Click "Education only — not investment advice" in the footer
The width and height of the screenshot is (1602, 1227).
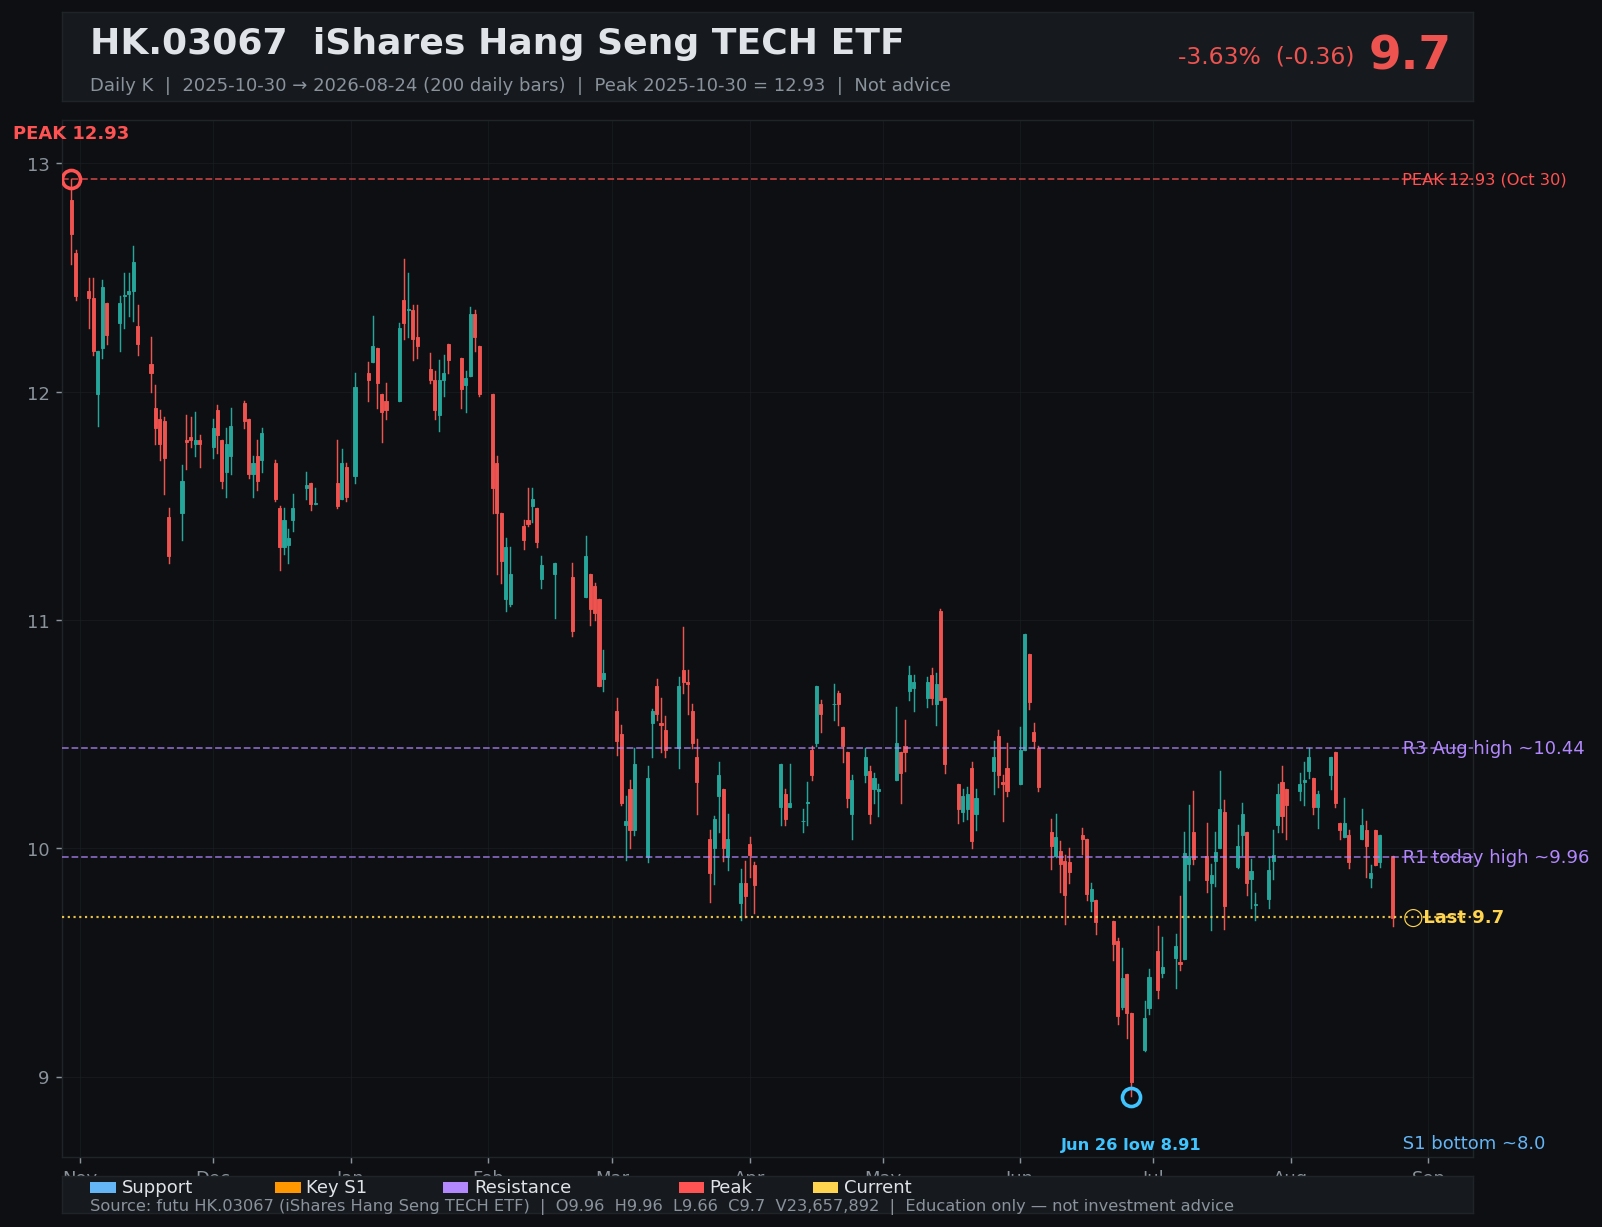pyautogui.click(x=1069, y=1206)
